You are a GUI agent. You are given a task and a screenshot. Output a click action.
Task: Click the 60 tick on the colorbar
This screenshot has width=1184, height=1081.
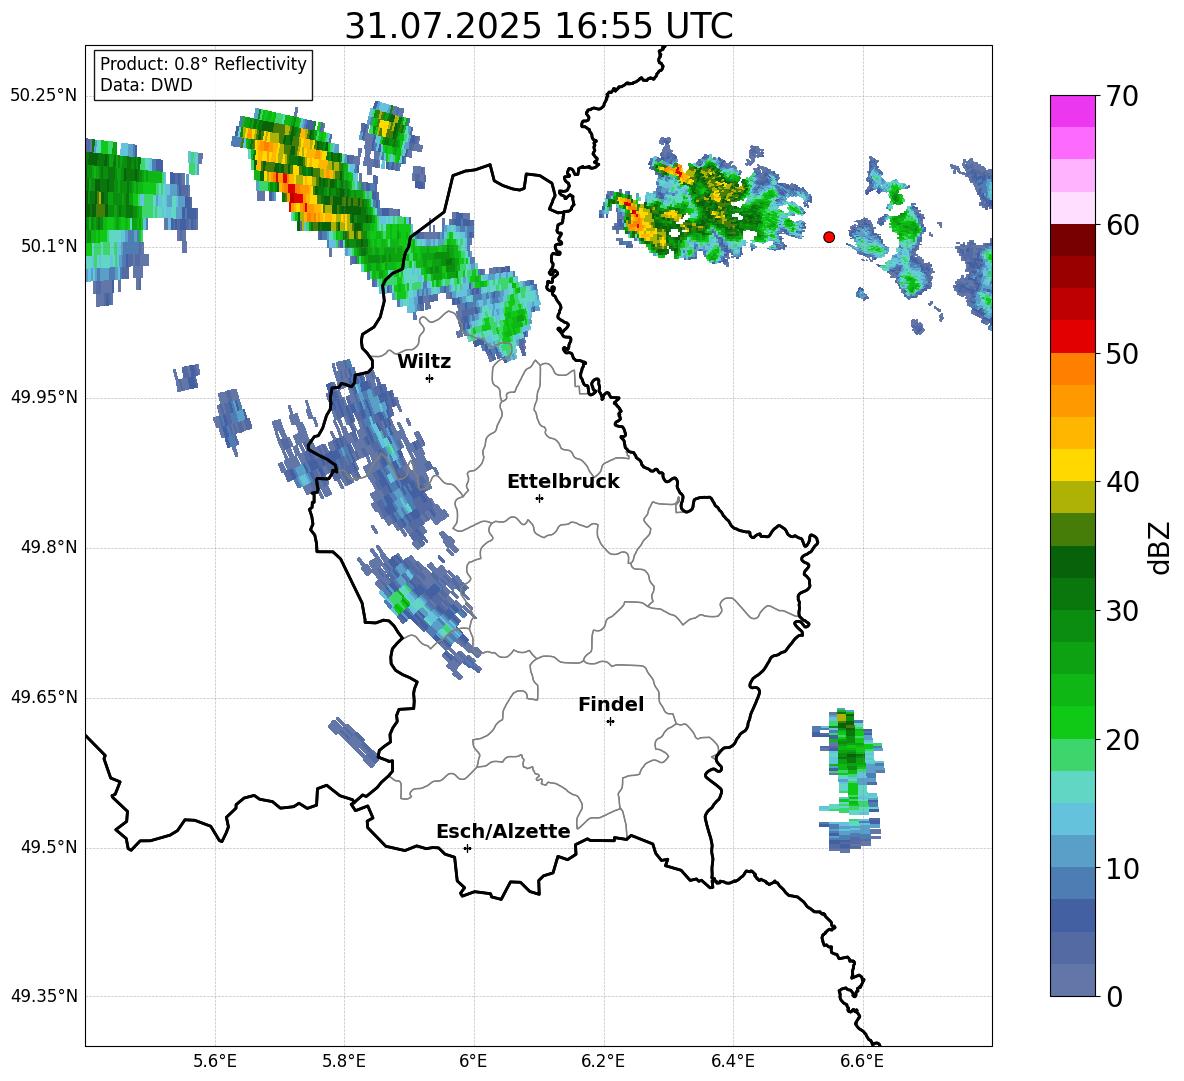coord(1122,225)
